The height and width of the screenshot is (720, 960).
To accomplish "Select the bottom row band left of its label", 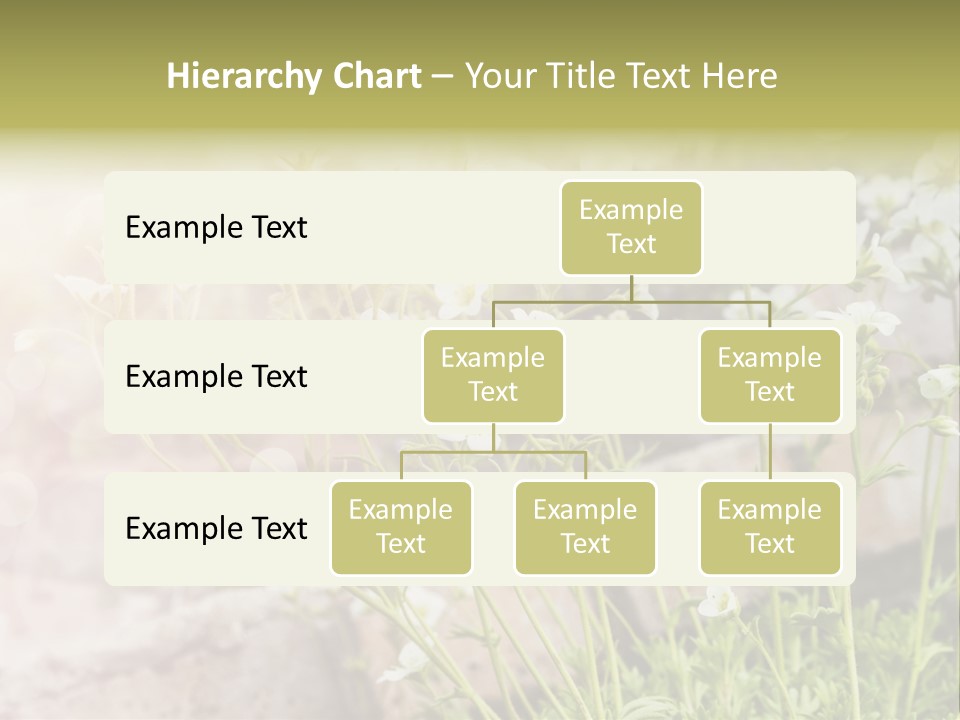I will click(x=114, y=528).
